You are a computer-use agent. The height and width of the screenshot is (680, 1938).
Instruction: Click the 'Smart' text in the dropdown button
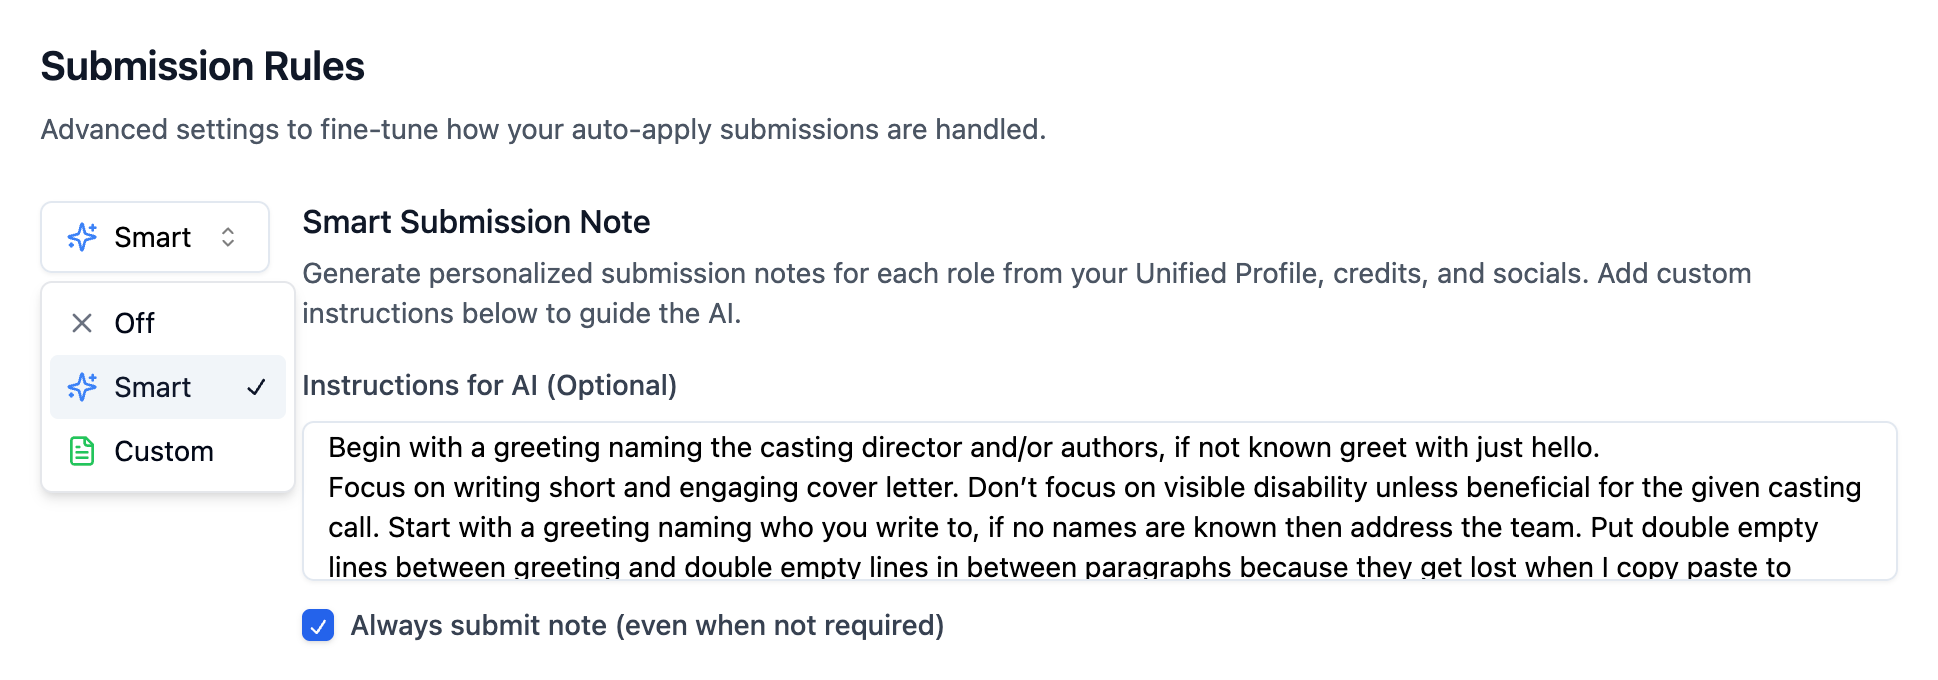(152, 237)
